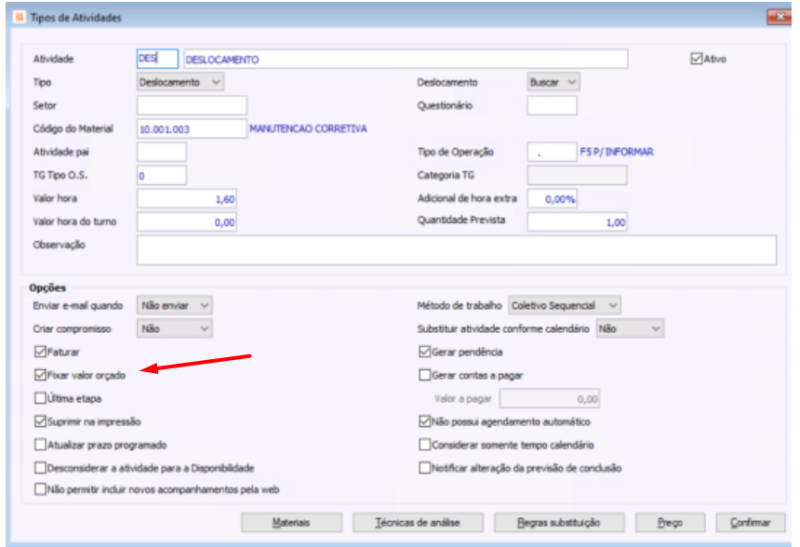Toggle Suprimir na impressão checkbox

40,421
